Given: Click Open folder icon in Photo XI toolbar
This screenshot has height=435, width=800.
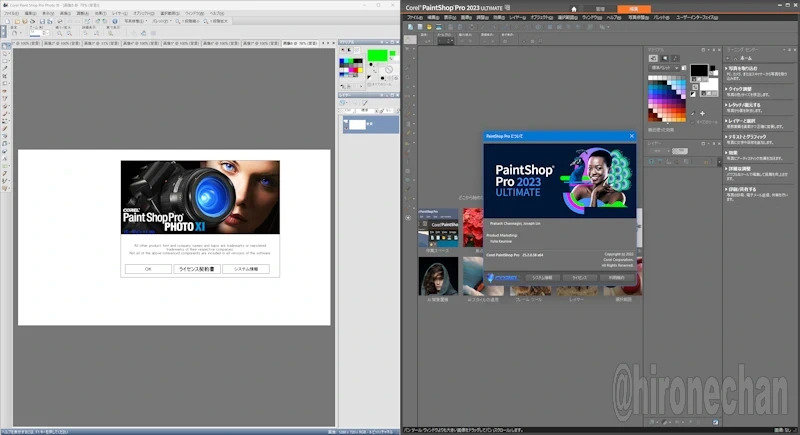Looking at the screenshot, I should 17,21.
